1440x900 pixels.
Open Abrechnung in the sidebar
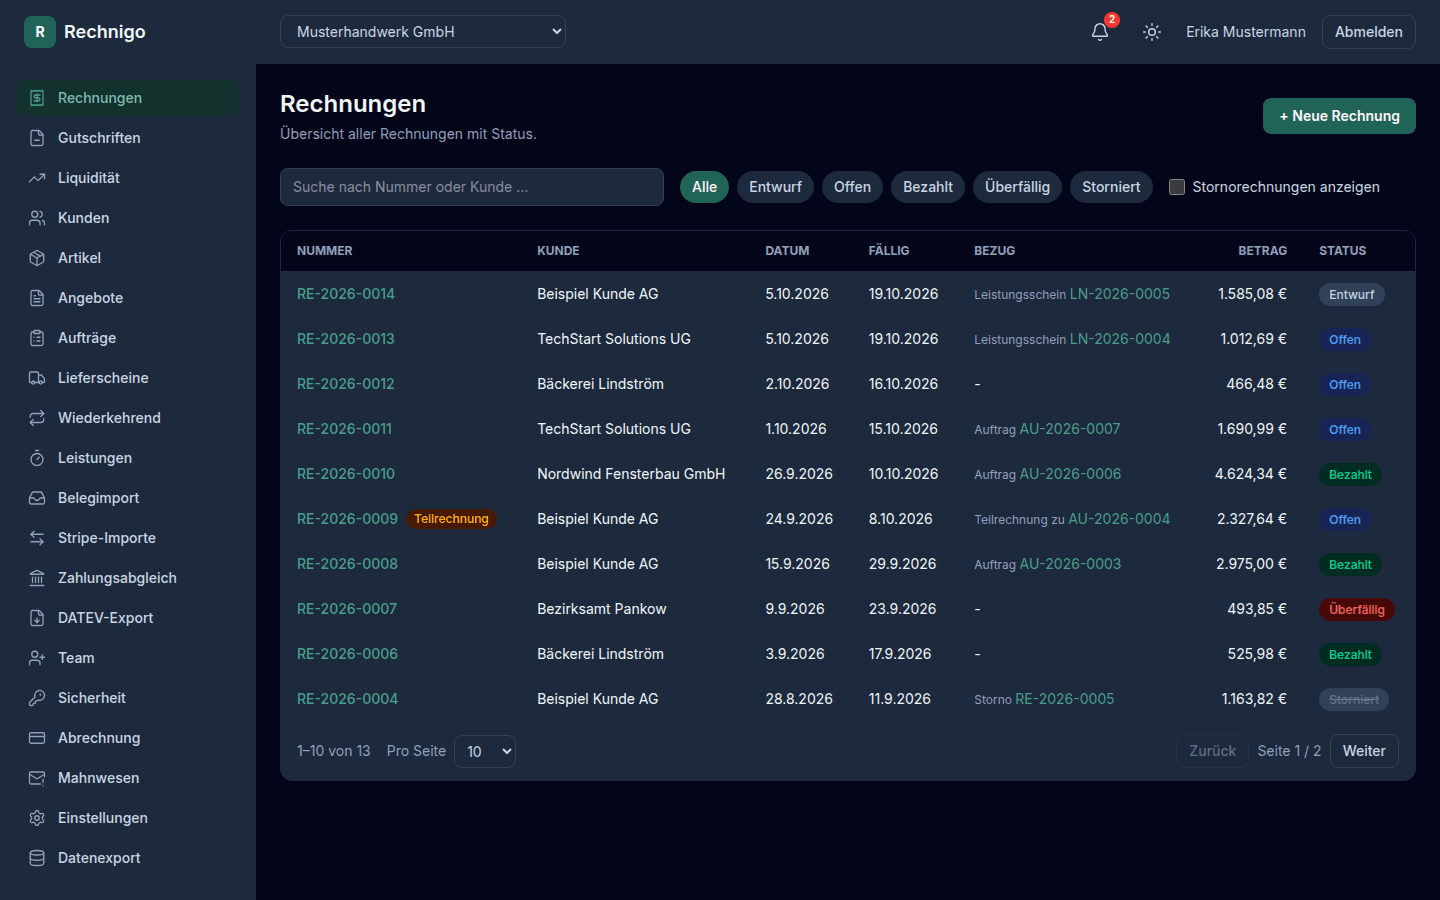coord(128,738)
